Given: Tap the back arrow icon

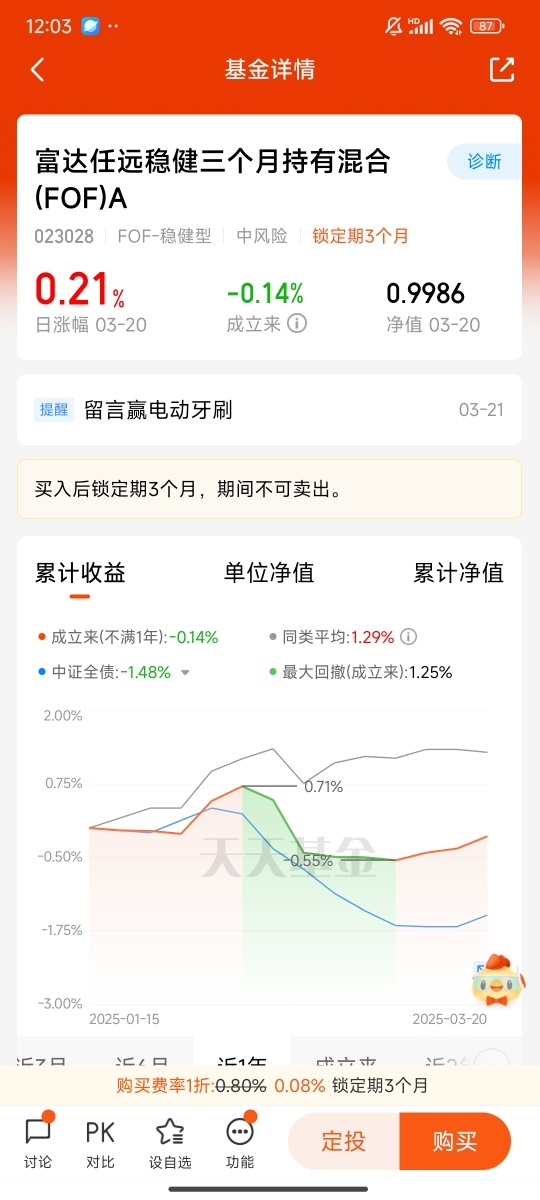Looking at the screenshot, I should (x=38, y=70).
